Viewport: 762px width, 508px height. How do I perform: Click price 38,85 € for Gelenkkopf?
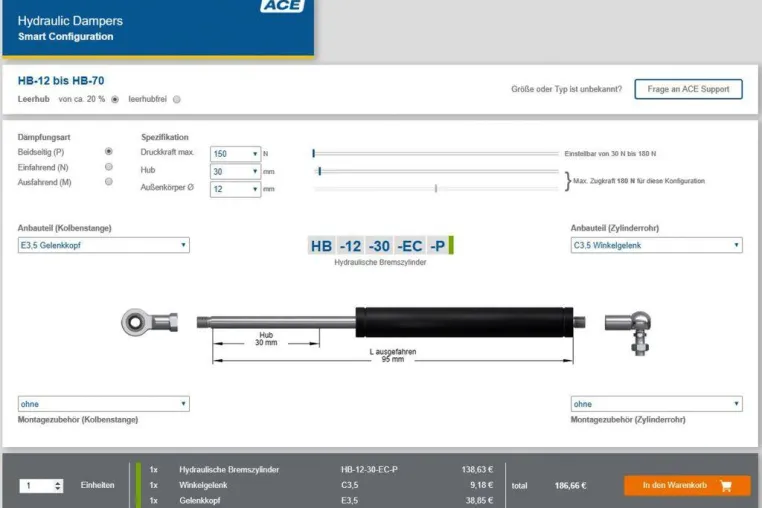pyautogui.click(x=479, y=500)
